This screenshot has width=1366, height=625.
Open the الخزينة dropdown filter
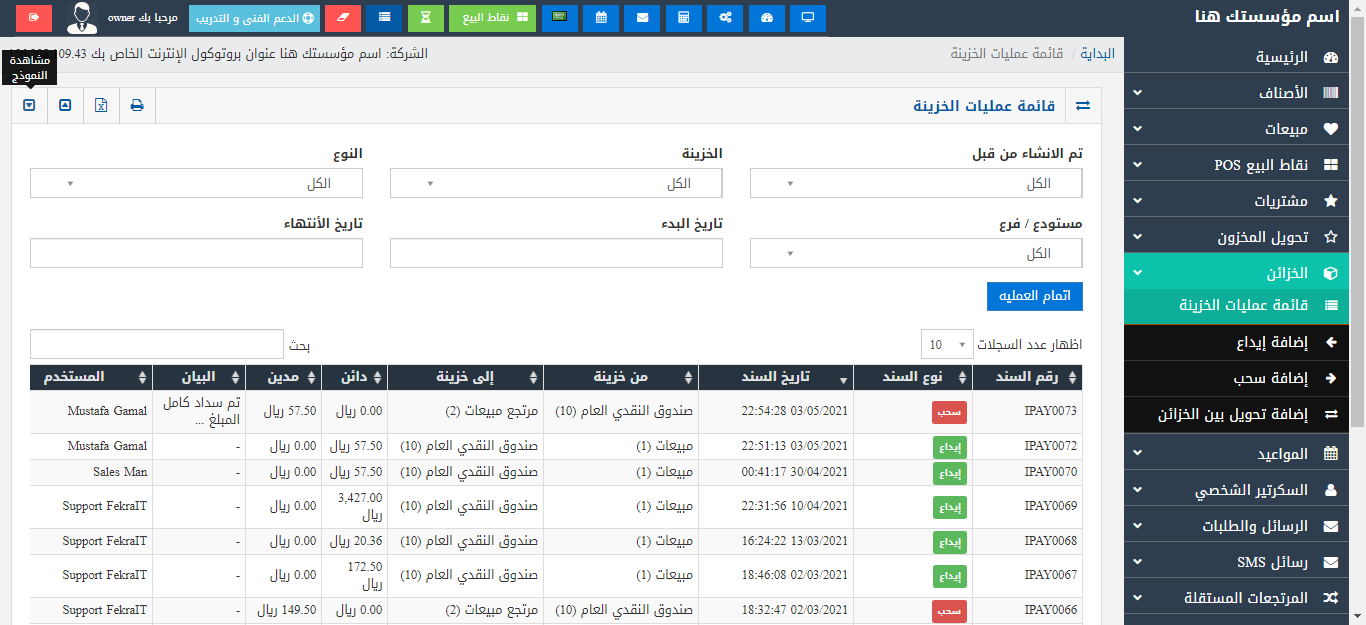tap(556, 183)
